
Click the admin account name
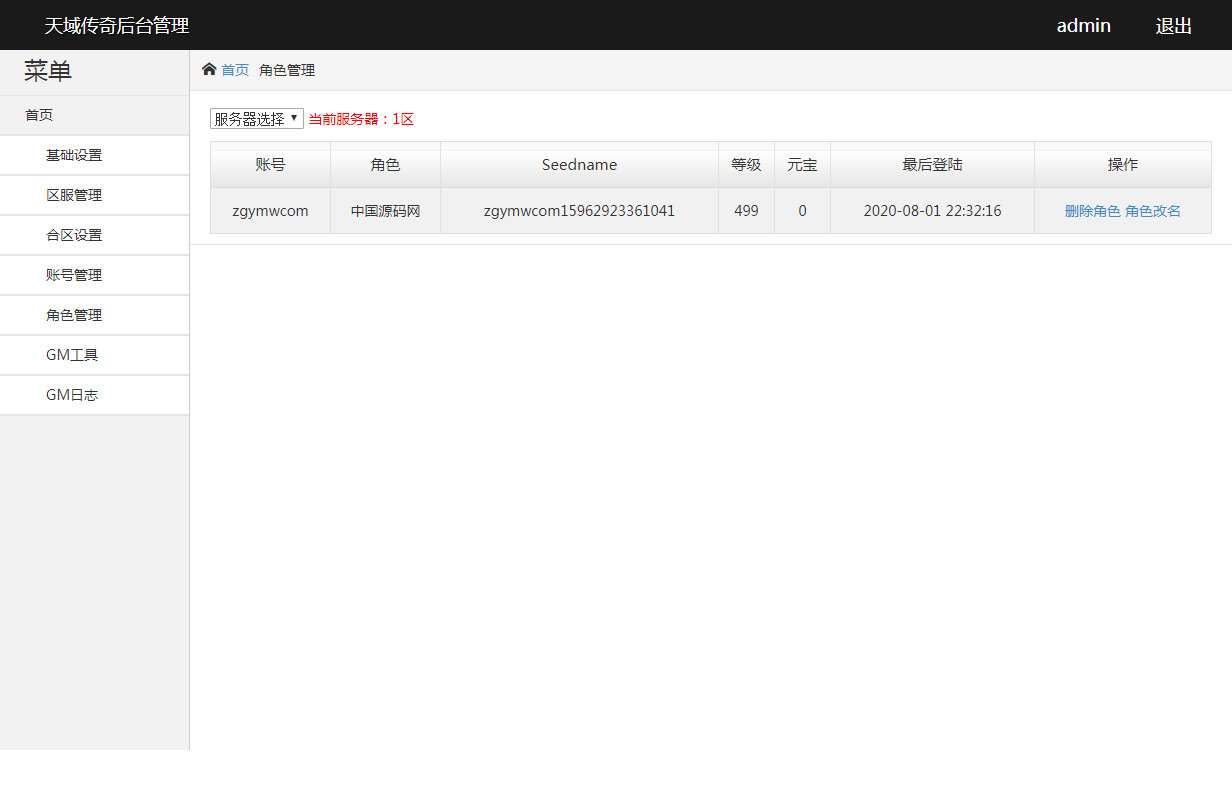tap(1083, 25)
